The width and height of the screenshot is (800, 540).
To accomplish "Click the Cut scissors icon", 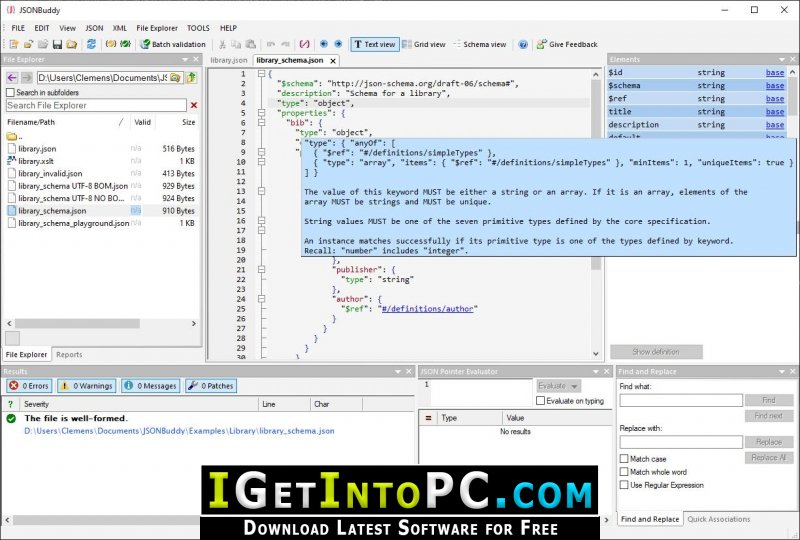I will click(222, 44).
